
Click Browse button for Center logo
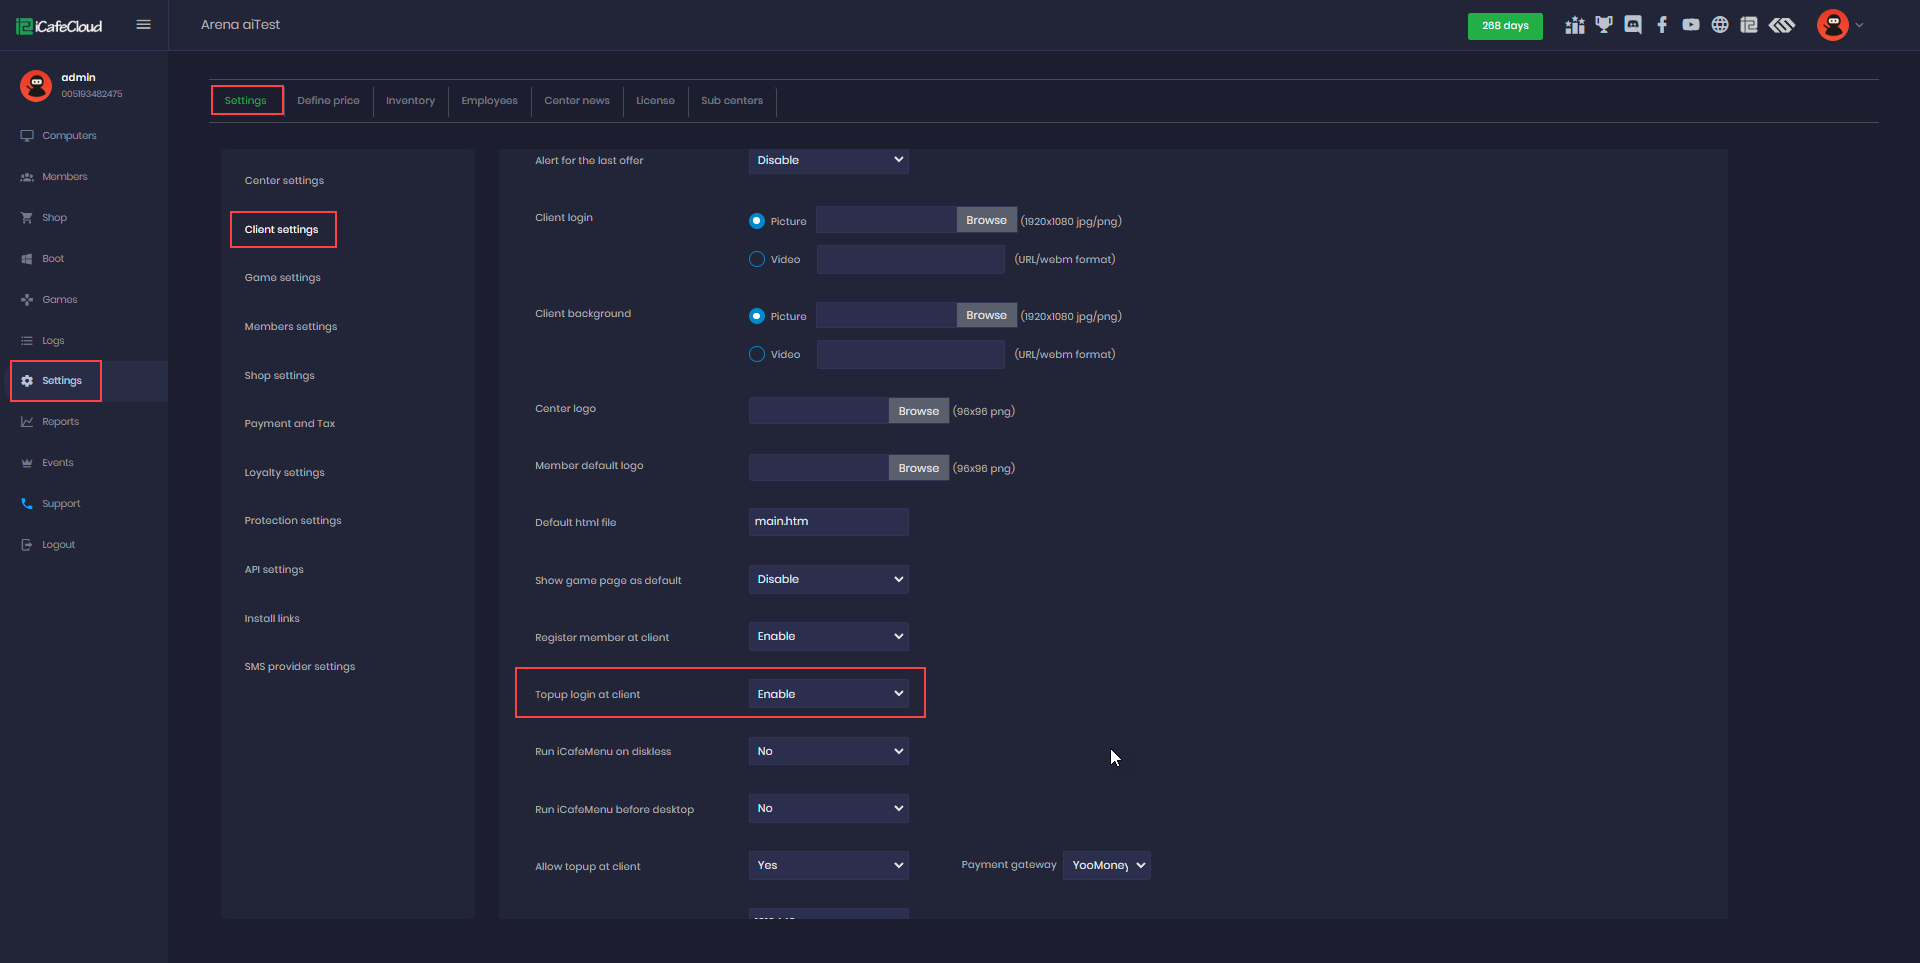click(918, 411)
